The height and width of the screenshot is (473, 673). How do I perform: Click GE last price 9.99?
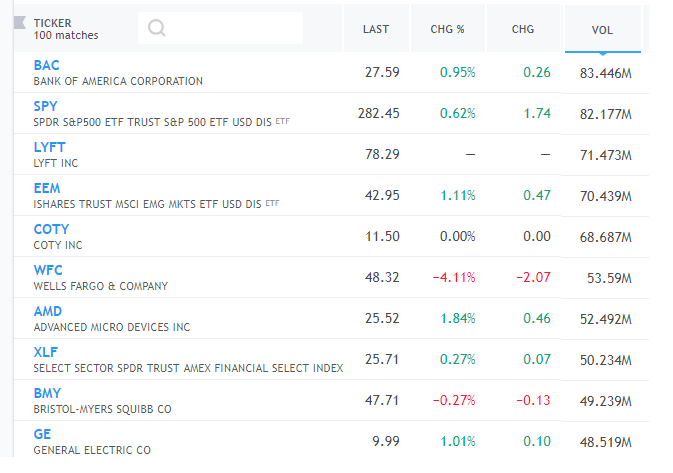pyautogui.click(x=385, y=441)
